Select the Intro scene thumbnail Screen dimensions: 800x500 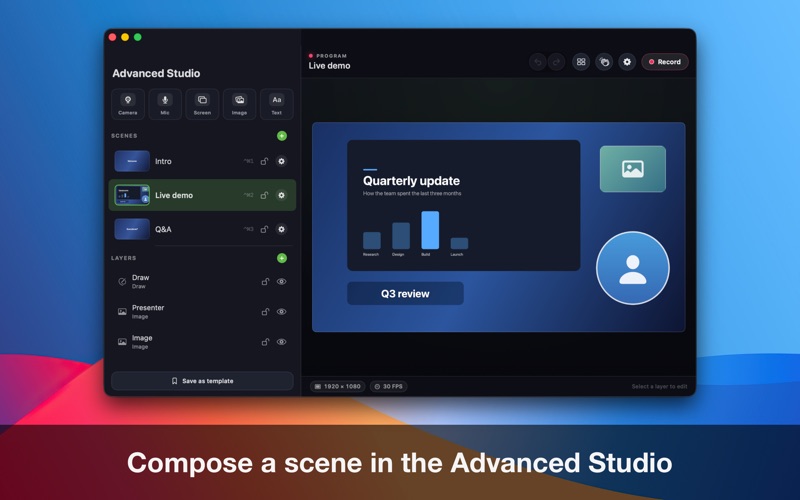132,161
